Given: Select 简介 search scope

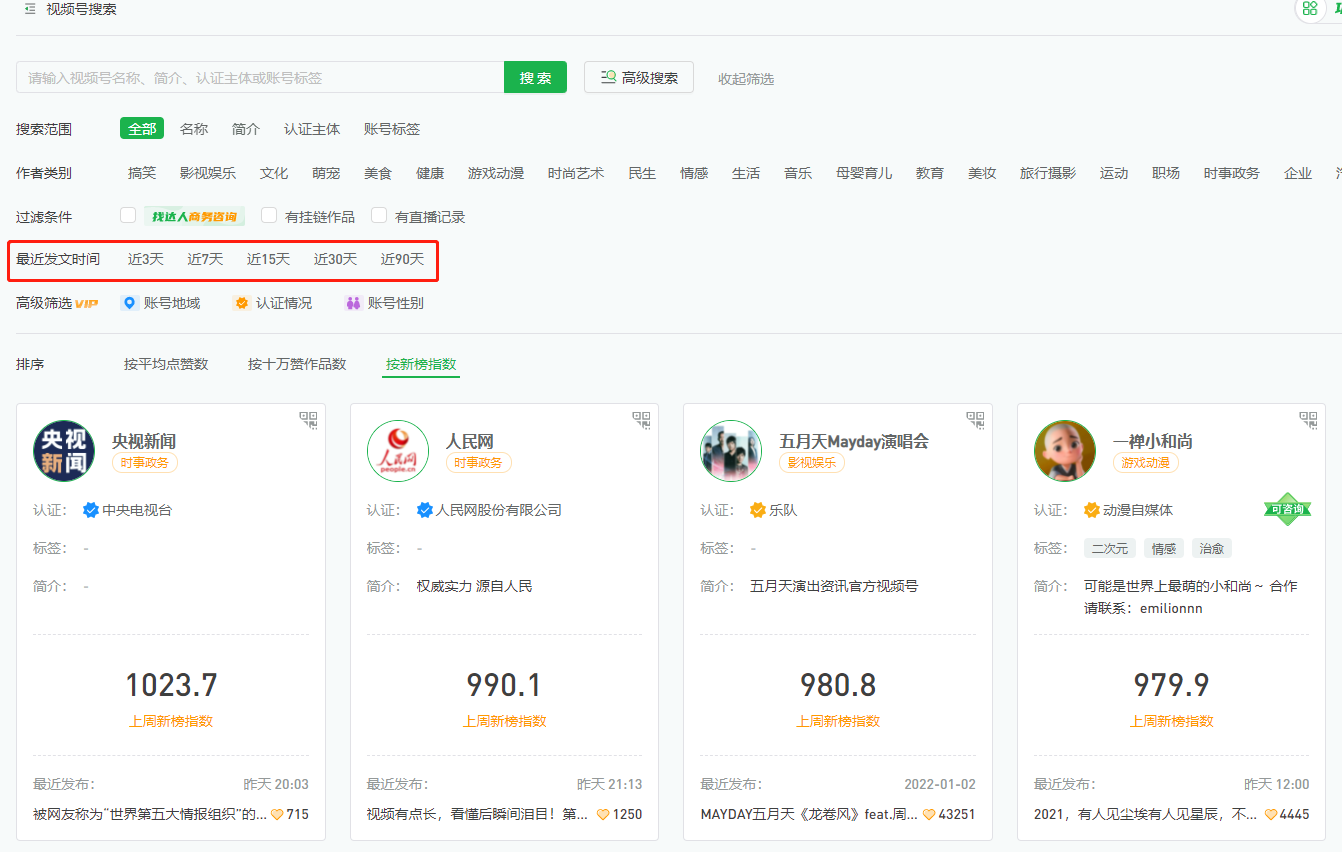Looking at the screenshot, I should tap(246, 129).
